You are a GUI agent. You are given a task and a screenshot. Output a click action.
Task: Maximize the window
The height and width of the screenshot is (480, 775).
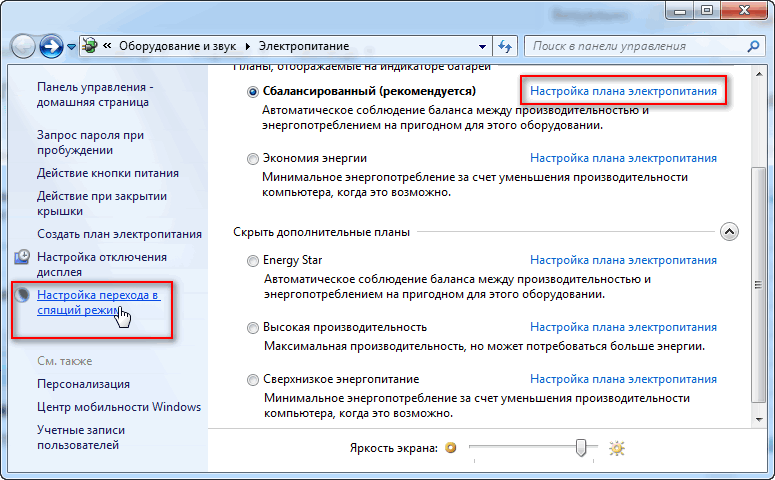pos(707,11)
